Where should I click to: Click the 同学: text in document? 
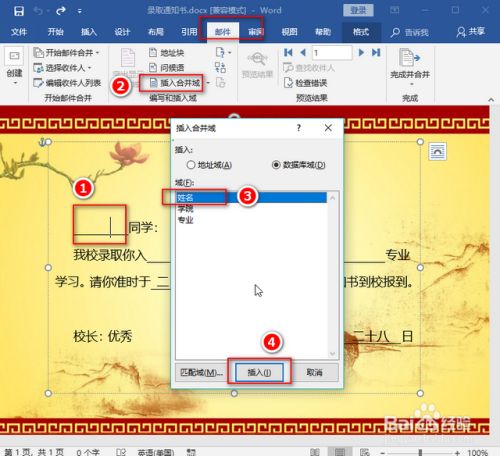coord(143,228)
